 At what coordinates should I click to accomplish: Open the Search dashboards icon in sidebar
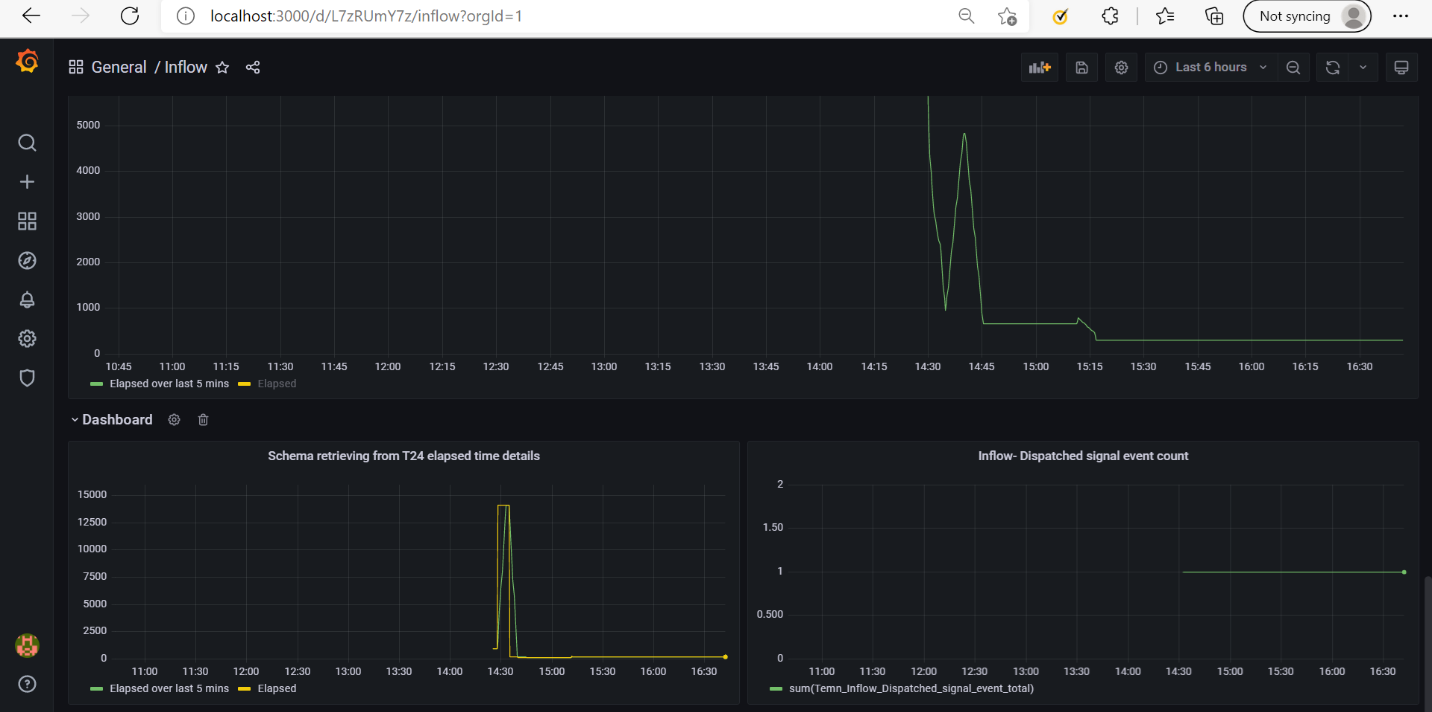pos(27,143)
